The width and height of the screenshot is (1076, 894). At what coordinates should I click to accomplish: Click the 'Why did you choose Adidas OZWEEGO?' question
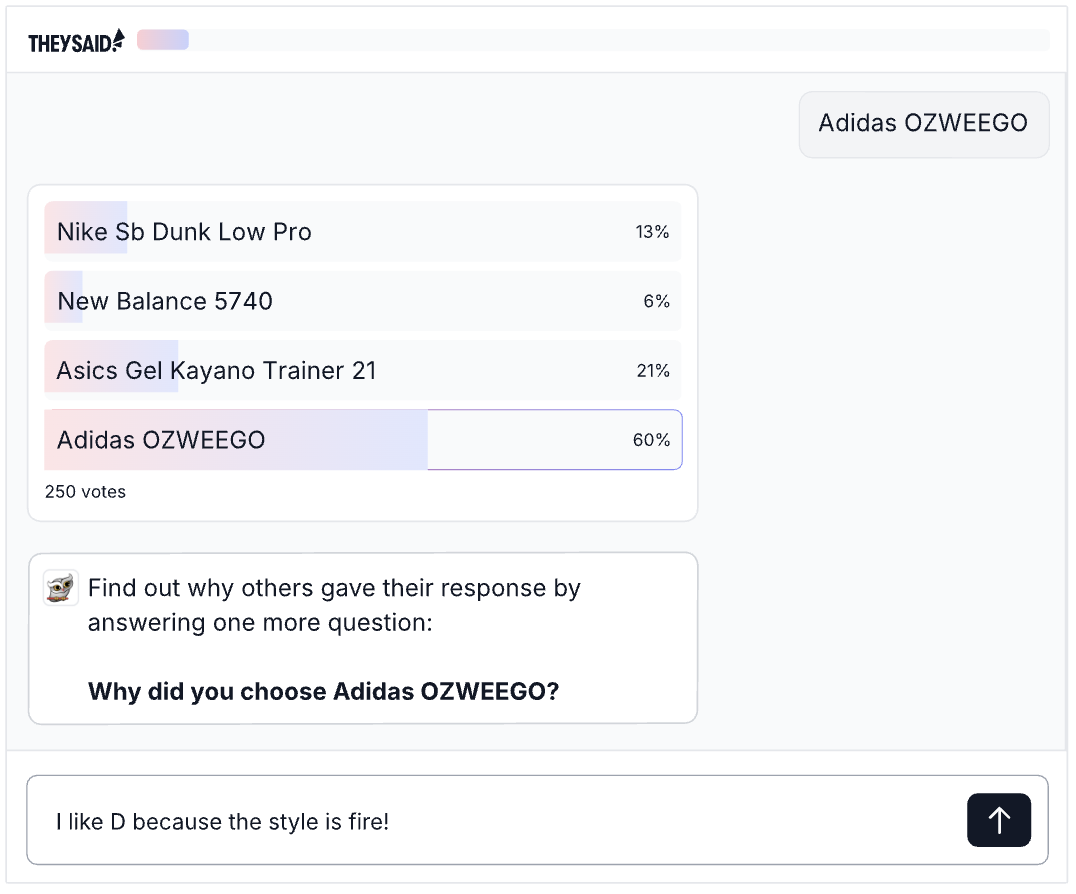click(323, 691)
